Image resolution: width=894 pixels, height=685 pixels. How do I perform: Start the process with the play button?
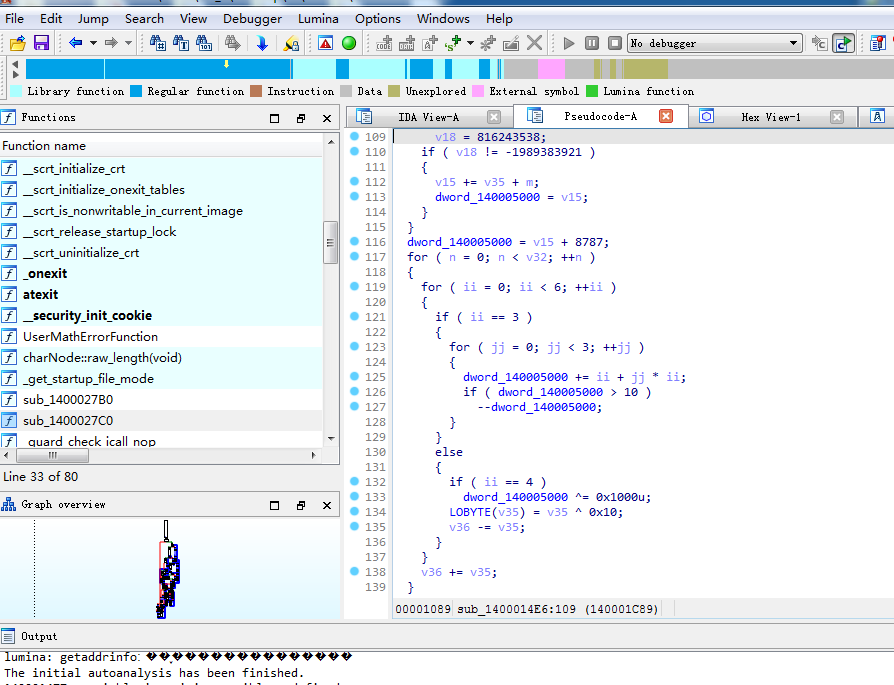(x=568, y=43)
